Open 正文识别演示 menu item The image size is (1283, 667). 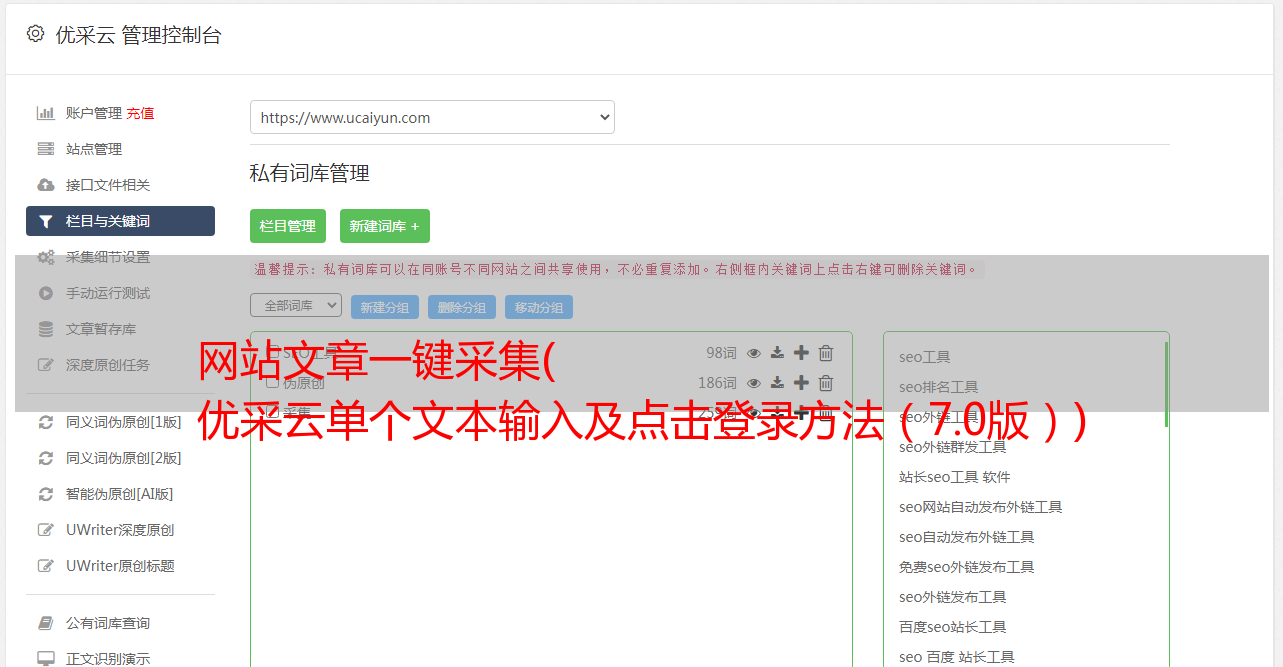[108, 659]
